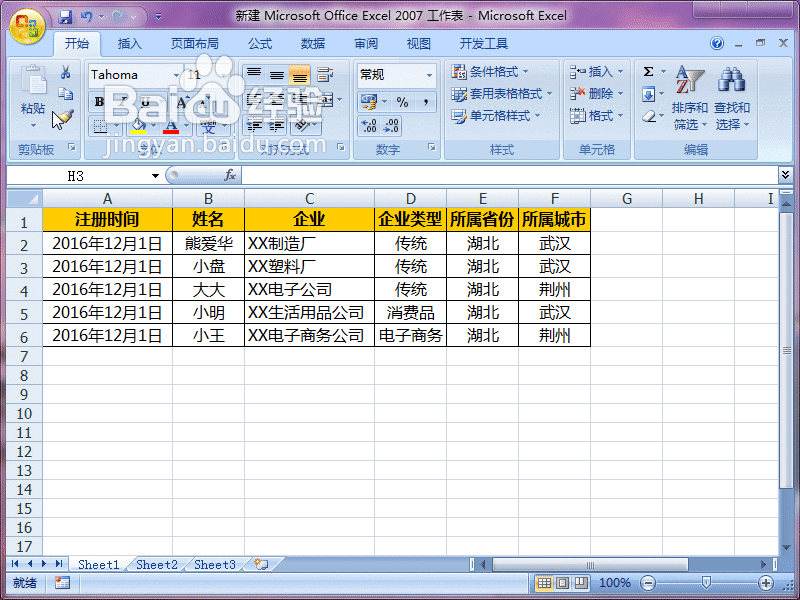The image size is (800, 600).
Task: Click the yellow fill color swatch
Action: pyautogui.click(x=139, y=129)
